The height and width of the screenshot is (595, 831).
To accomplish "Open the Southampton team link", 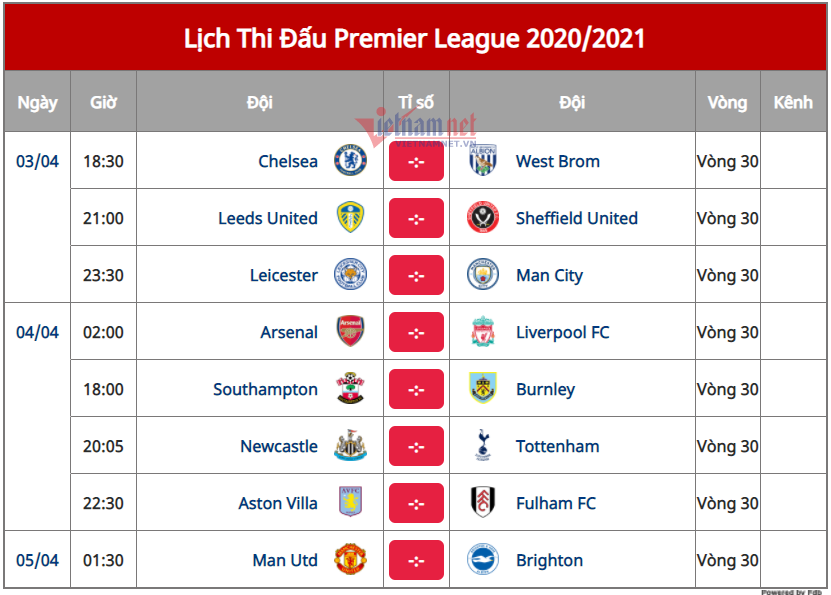I will 265,389.
